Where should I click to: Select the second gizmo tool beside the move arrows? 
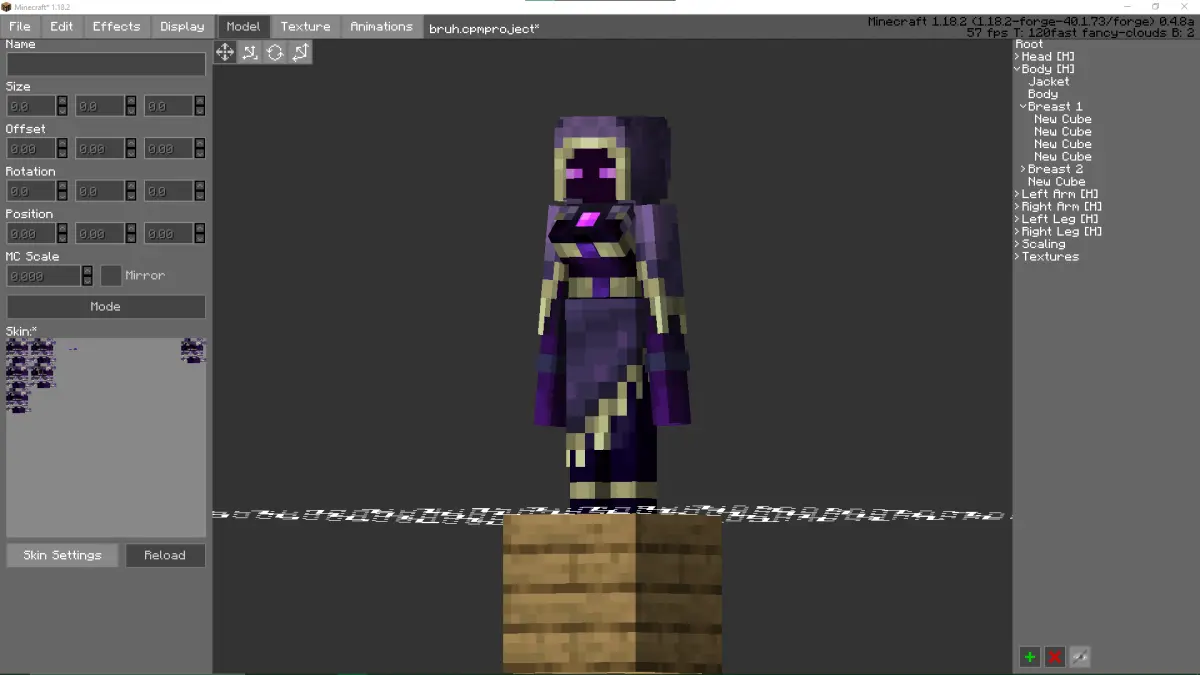coord(250,52)
